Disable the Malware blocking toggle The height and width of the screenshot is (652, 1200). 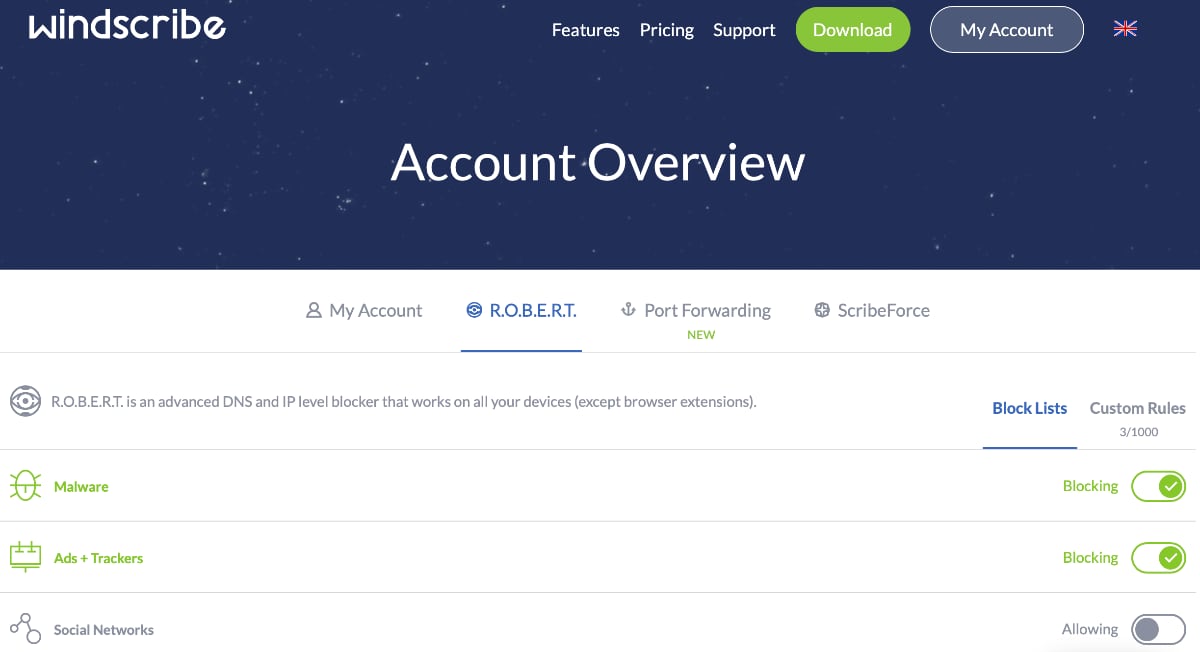coord(1158,486)
